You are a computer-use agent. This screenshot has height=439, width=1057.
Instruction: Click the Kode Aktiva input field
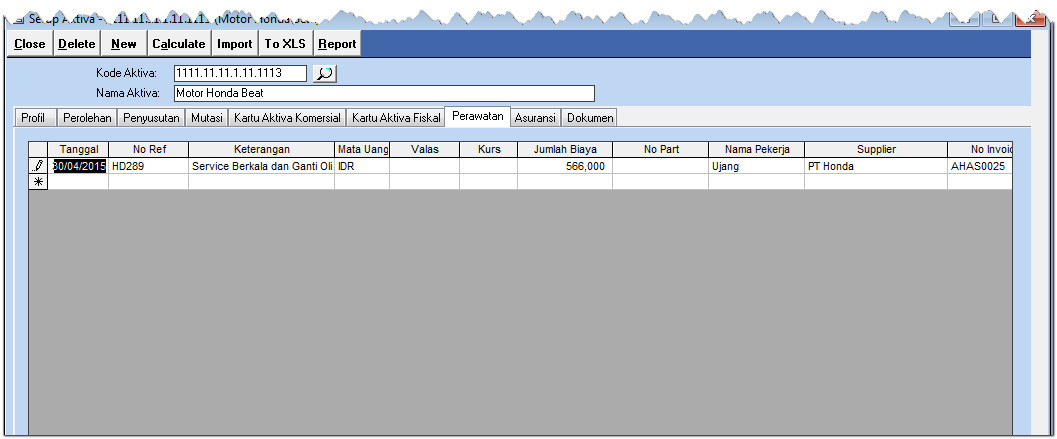click(x=240, y=73)
